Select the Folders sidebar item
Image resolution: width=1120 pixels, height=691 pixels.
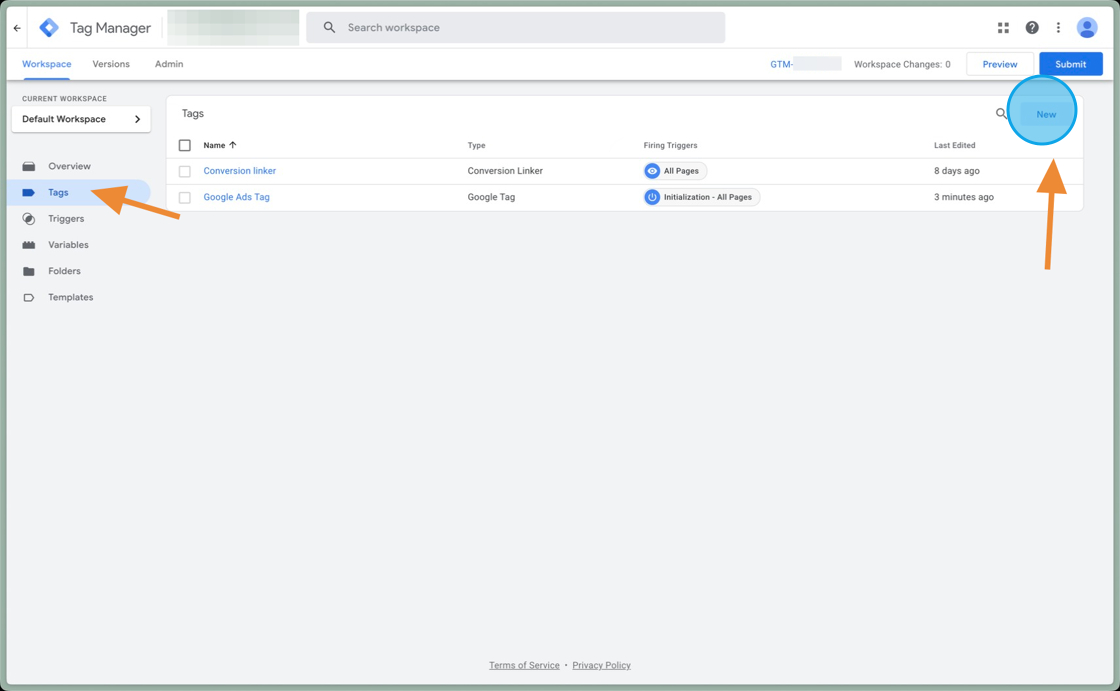coord(64,270)
